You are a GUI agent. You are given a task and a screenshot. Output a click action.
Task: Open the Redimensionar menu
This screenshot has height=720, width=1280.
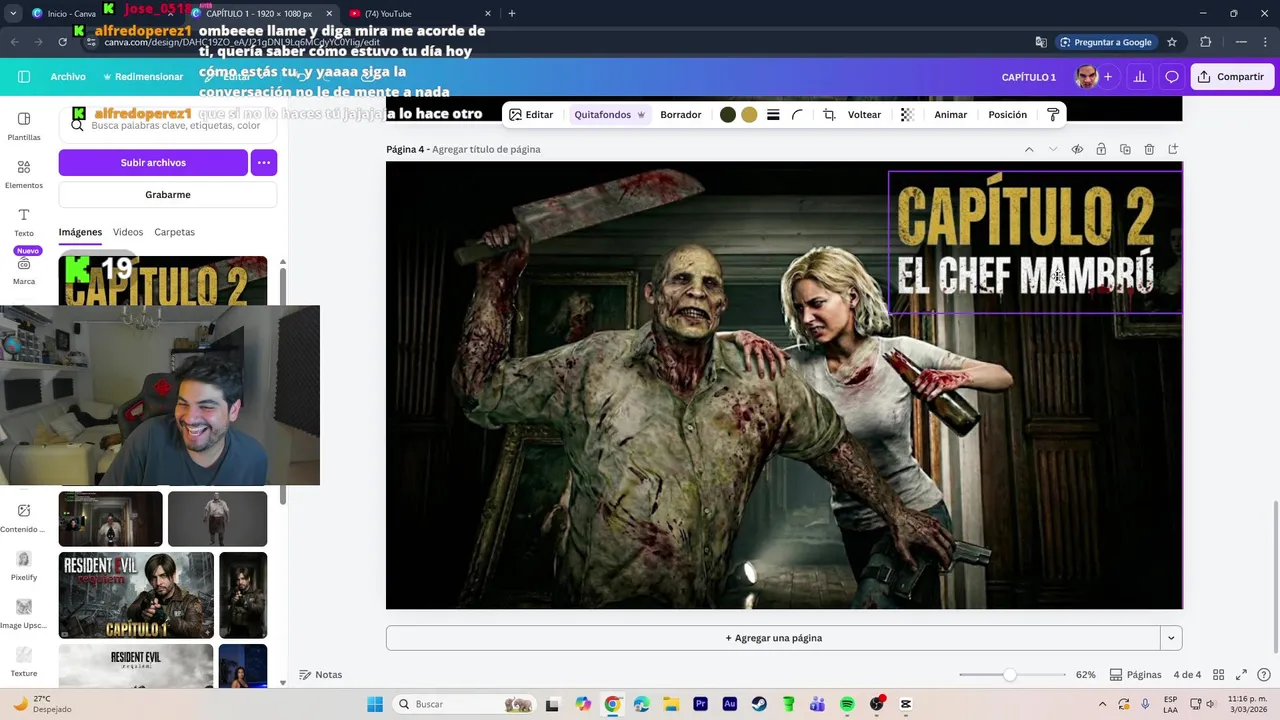143,77
